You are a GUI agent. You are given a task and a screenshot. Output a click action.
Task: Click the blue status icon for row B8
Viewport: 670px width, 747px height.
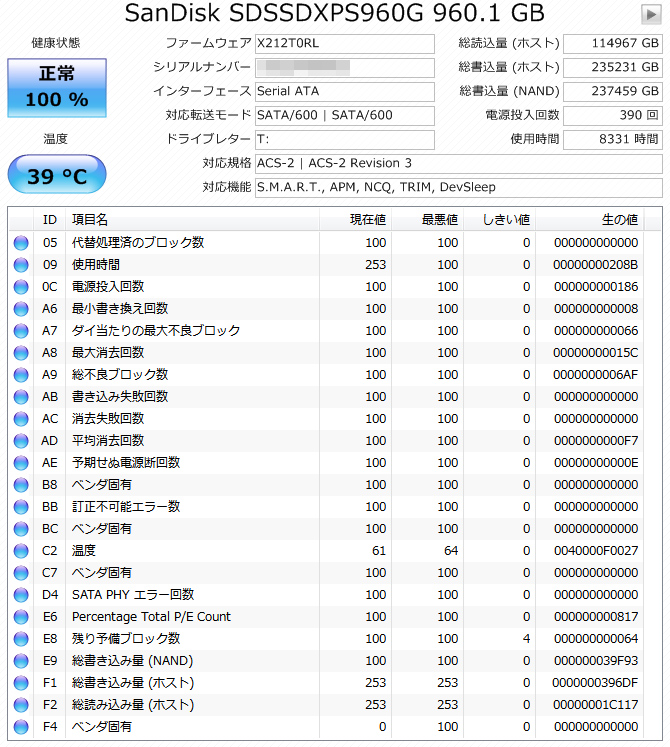pos(21,485)
